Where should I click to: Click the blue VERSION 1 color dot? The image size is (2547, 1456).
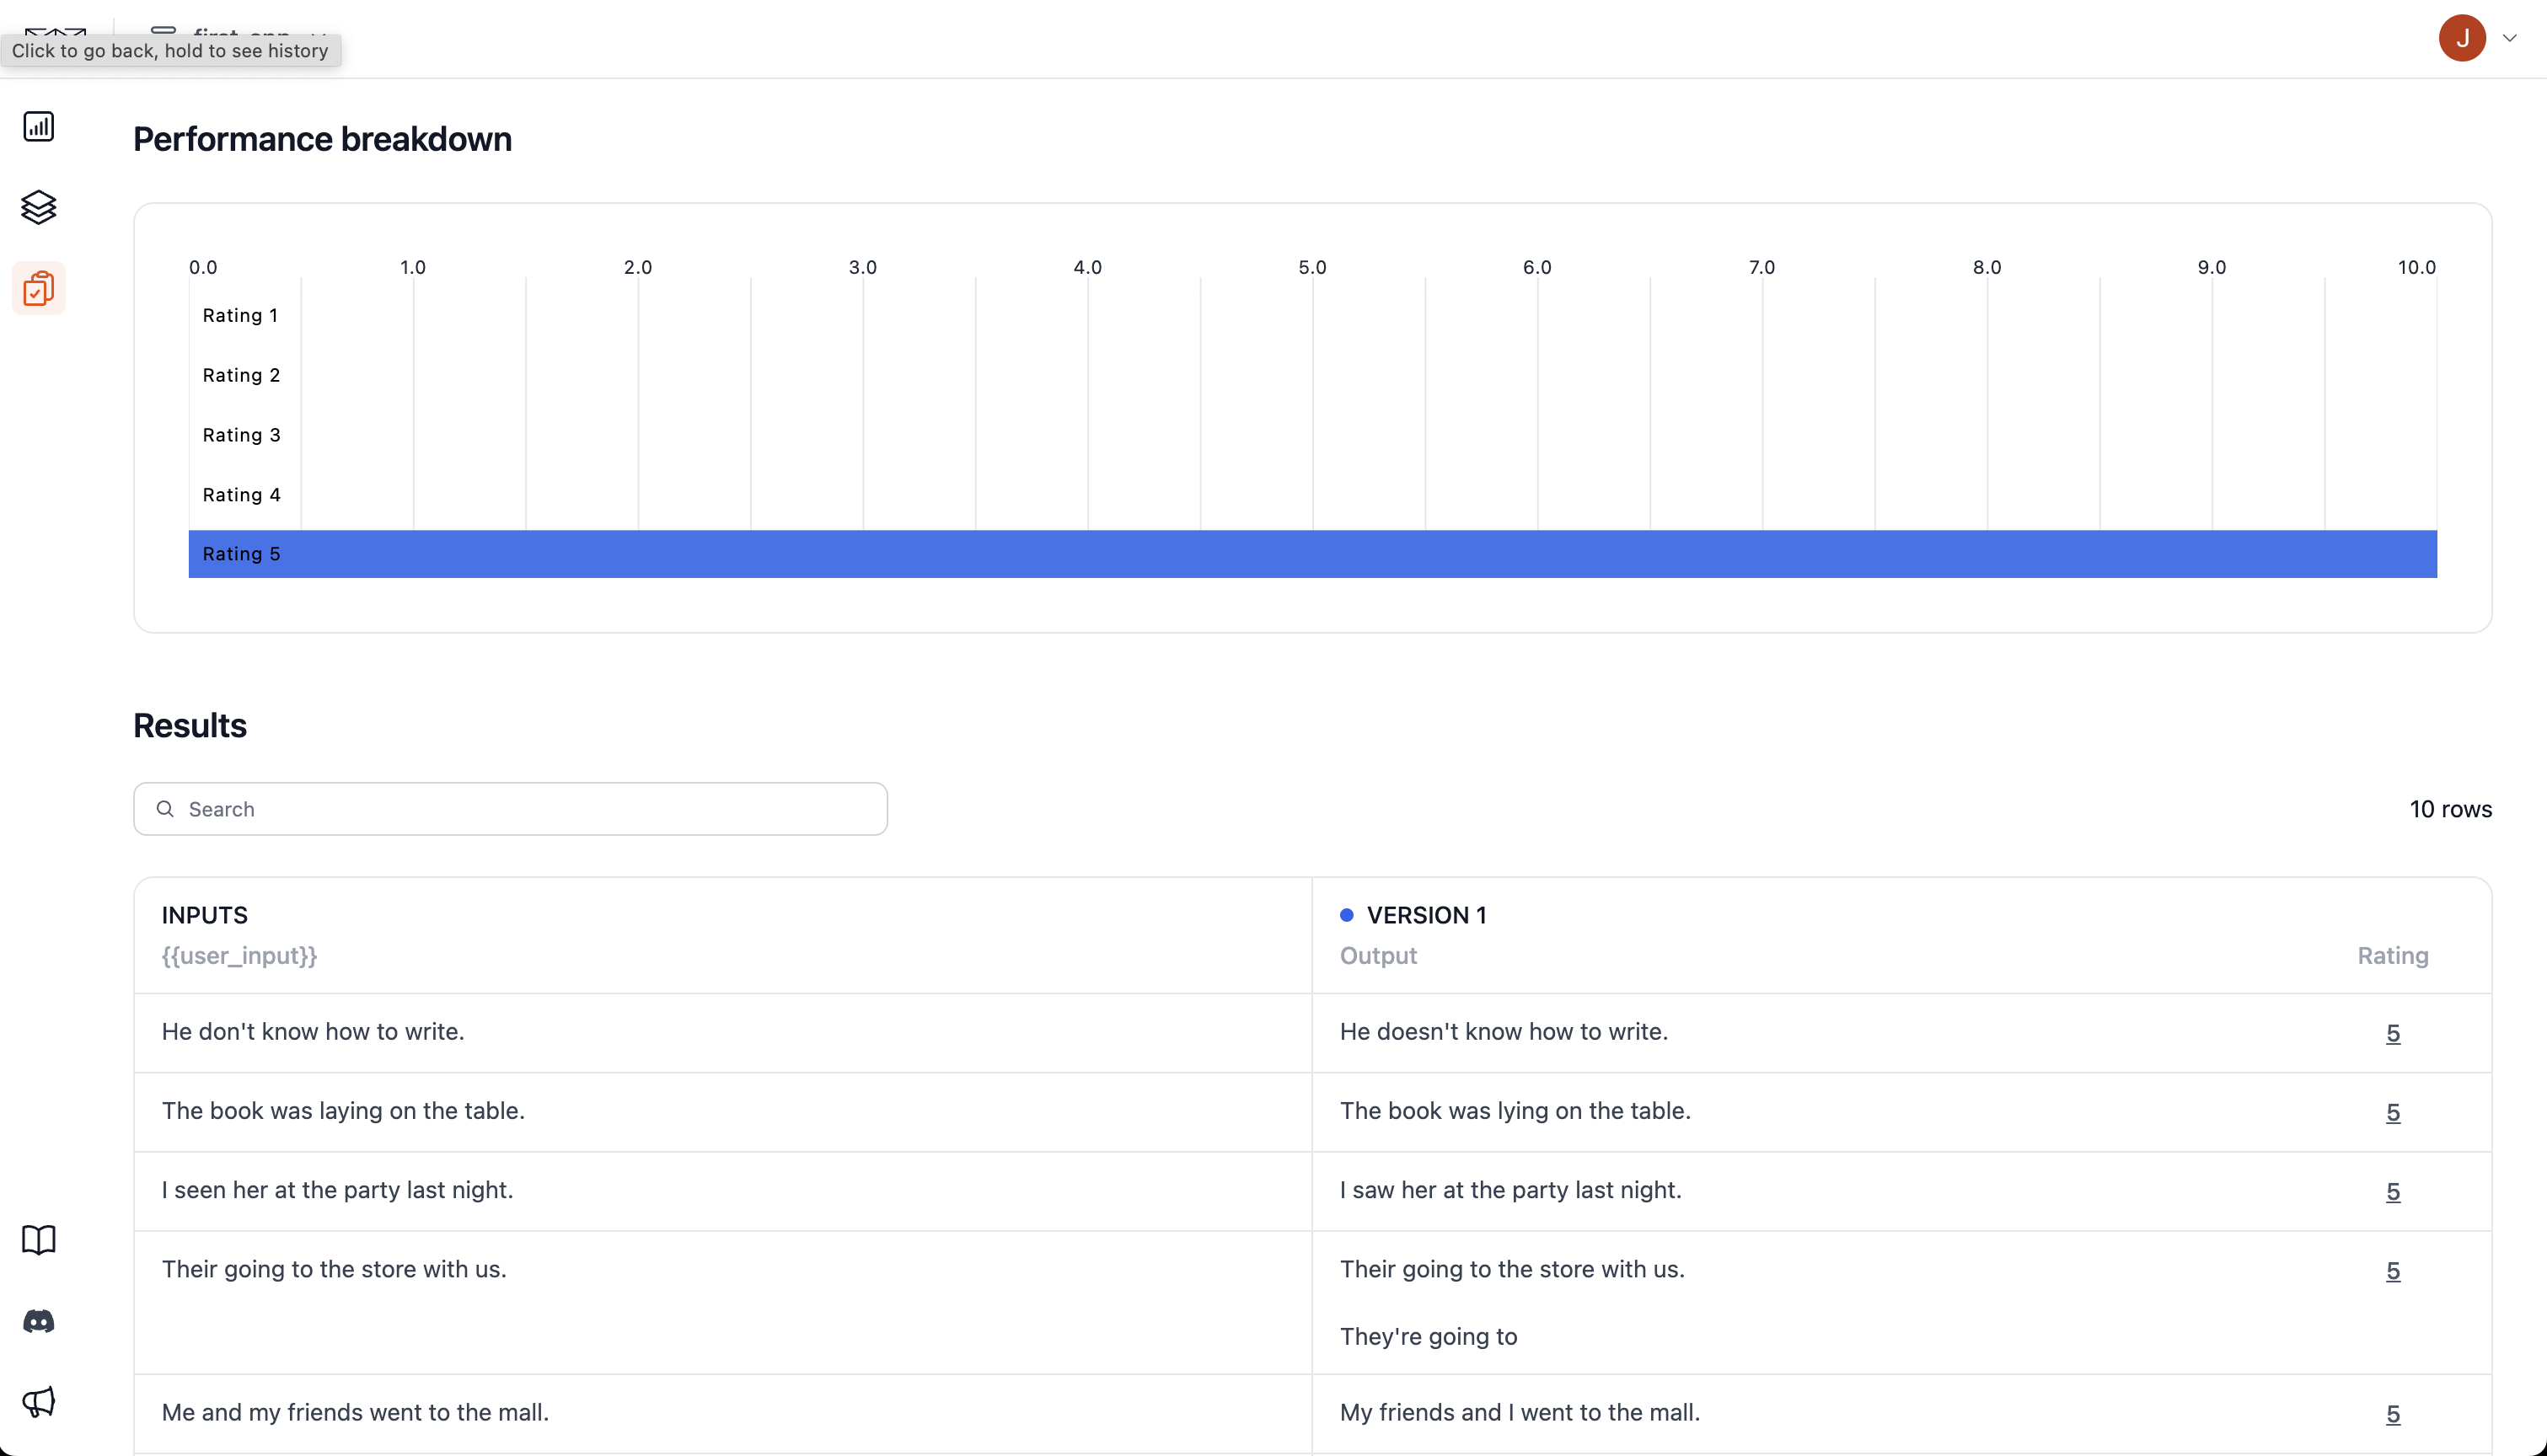tap(1346, 915)
